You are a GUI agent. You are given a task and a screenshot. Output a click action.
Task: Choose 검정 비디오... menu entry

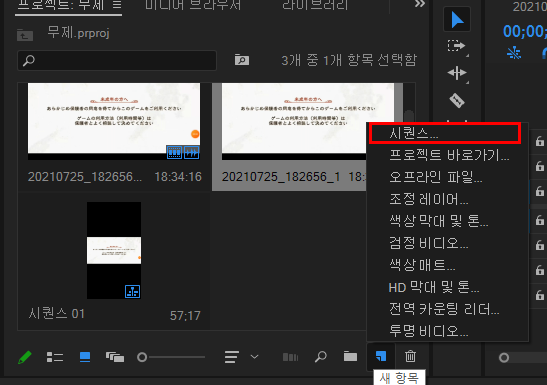448,243
